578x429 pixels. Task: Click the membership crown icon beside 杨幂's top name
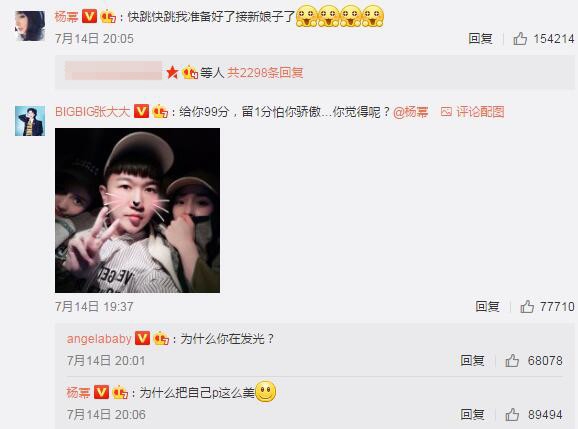[x=108, y=17]
